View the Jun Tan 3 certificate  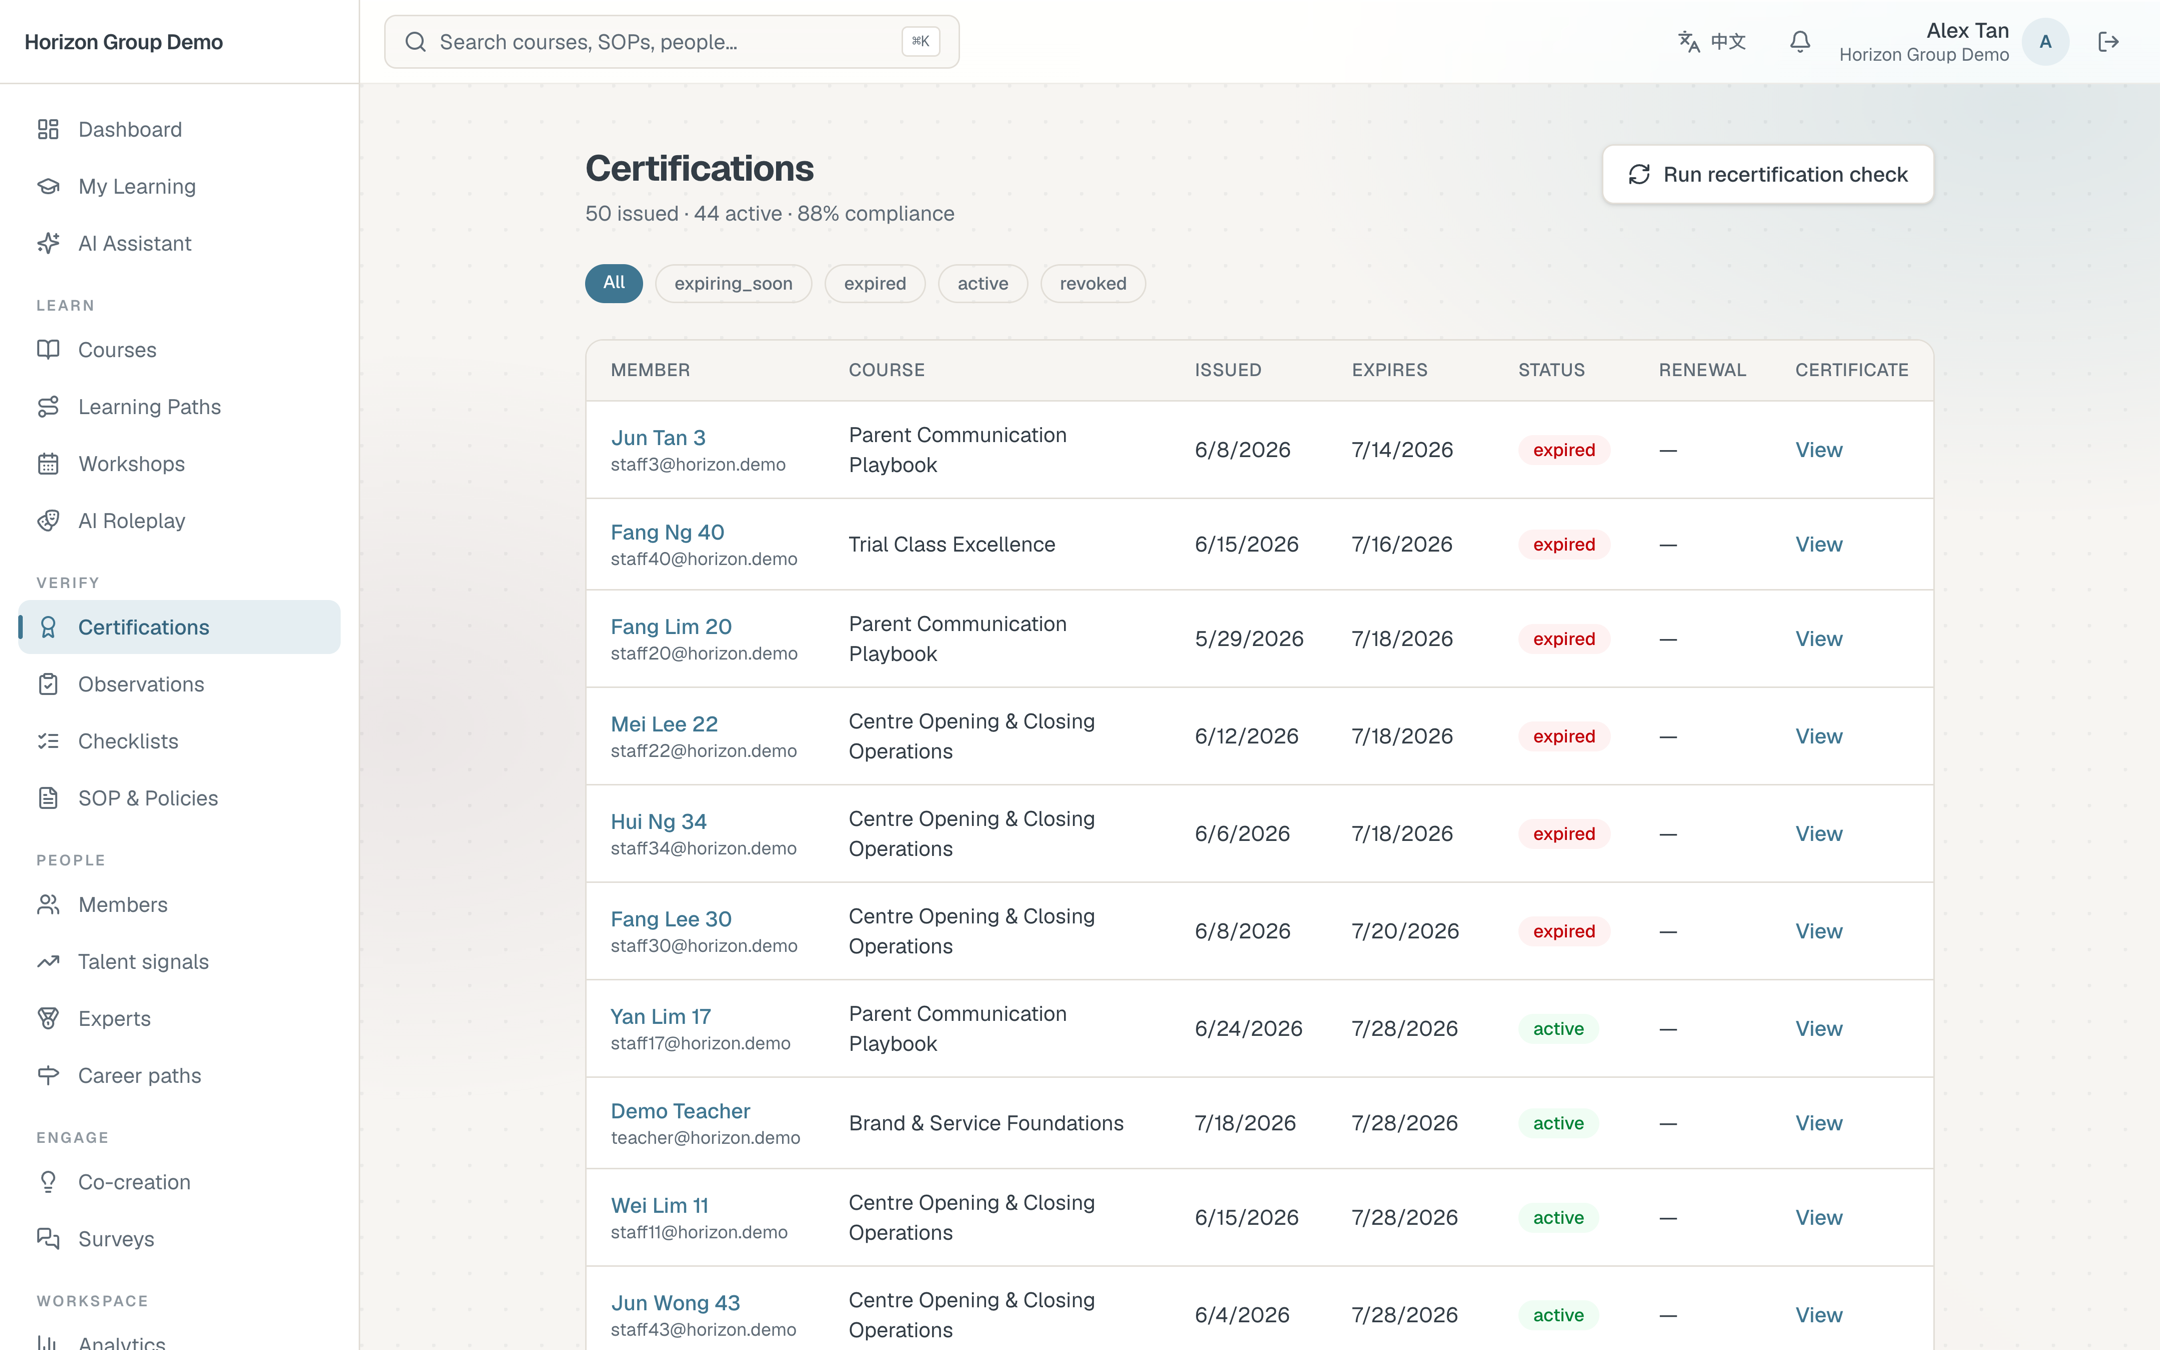pos(1818,450)
